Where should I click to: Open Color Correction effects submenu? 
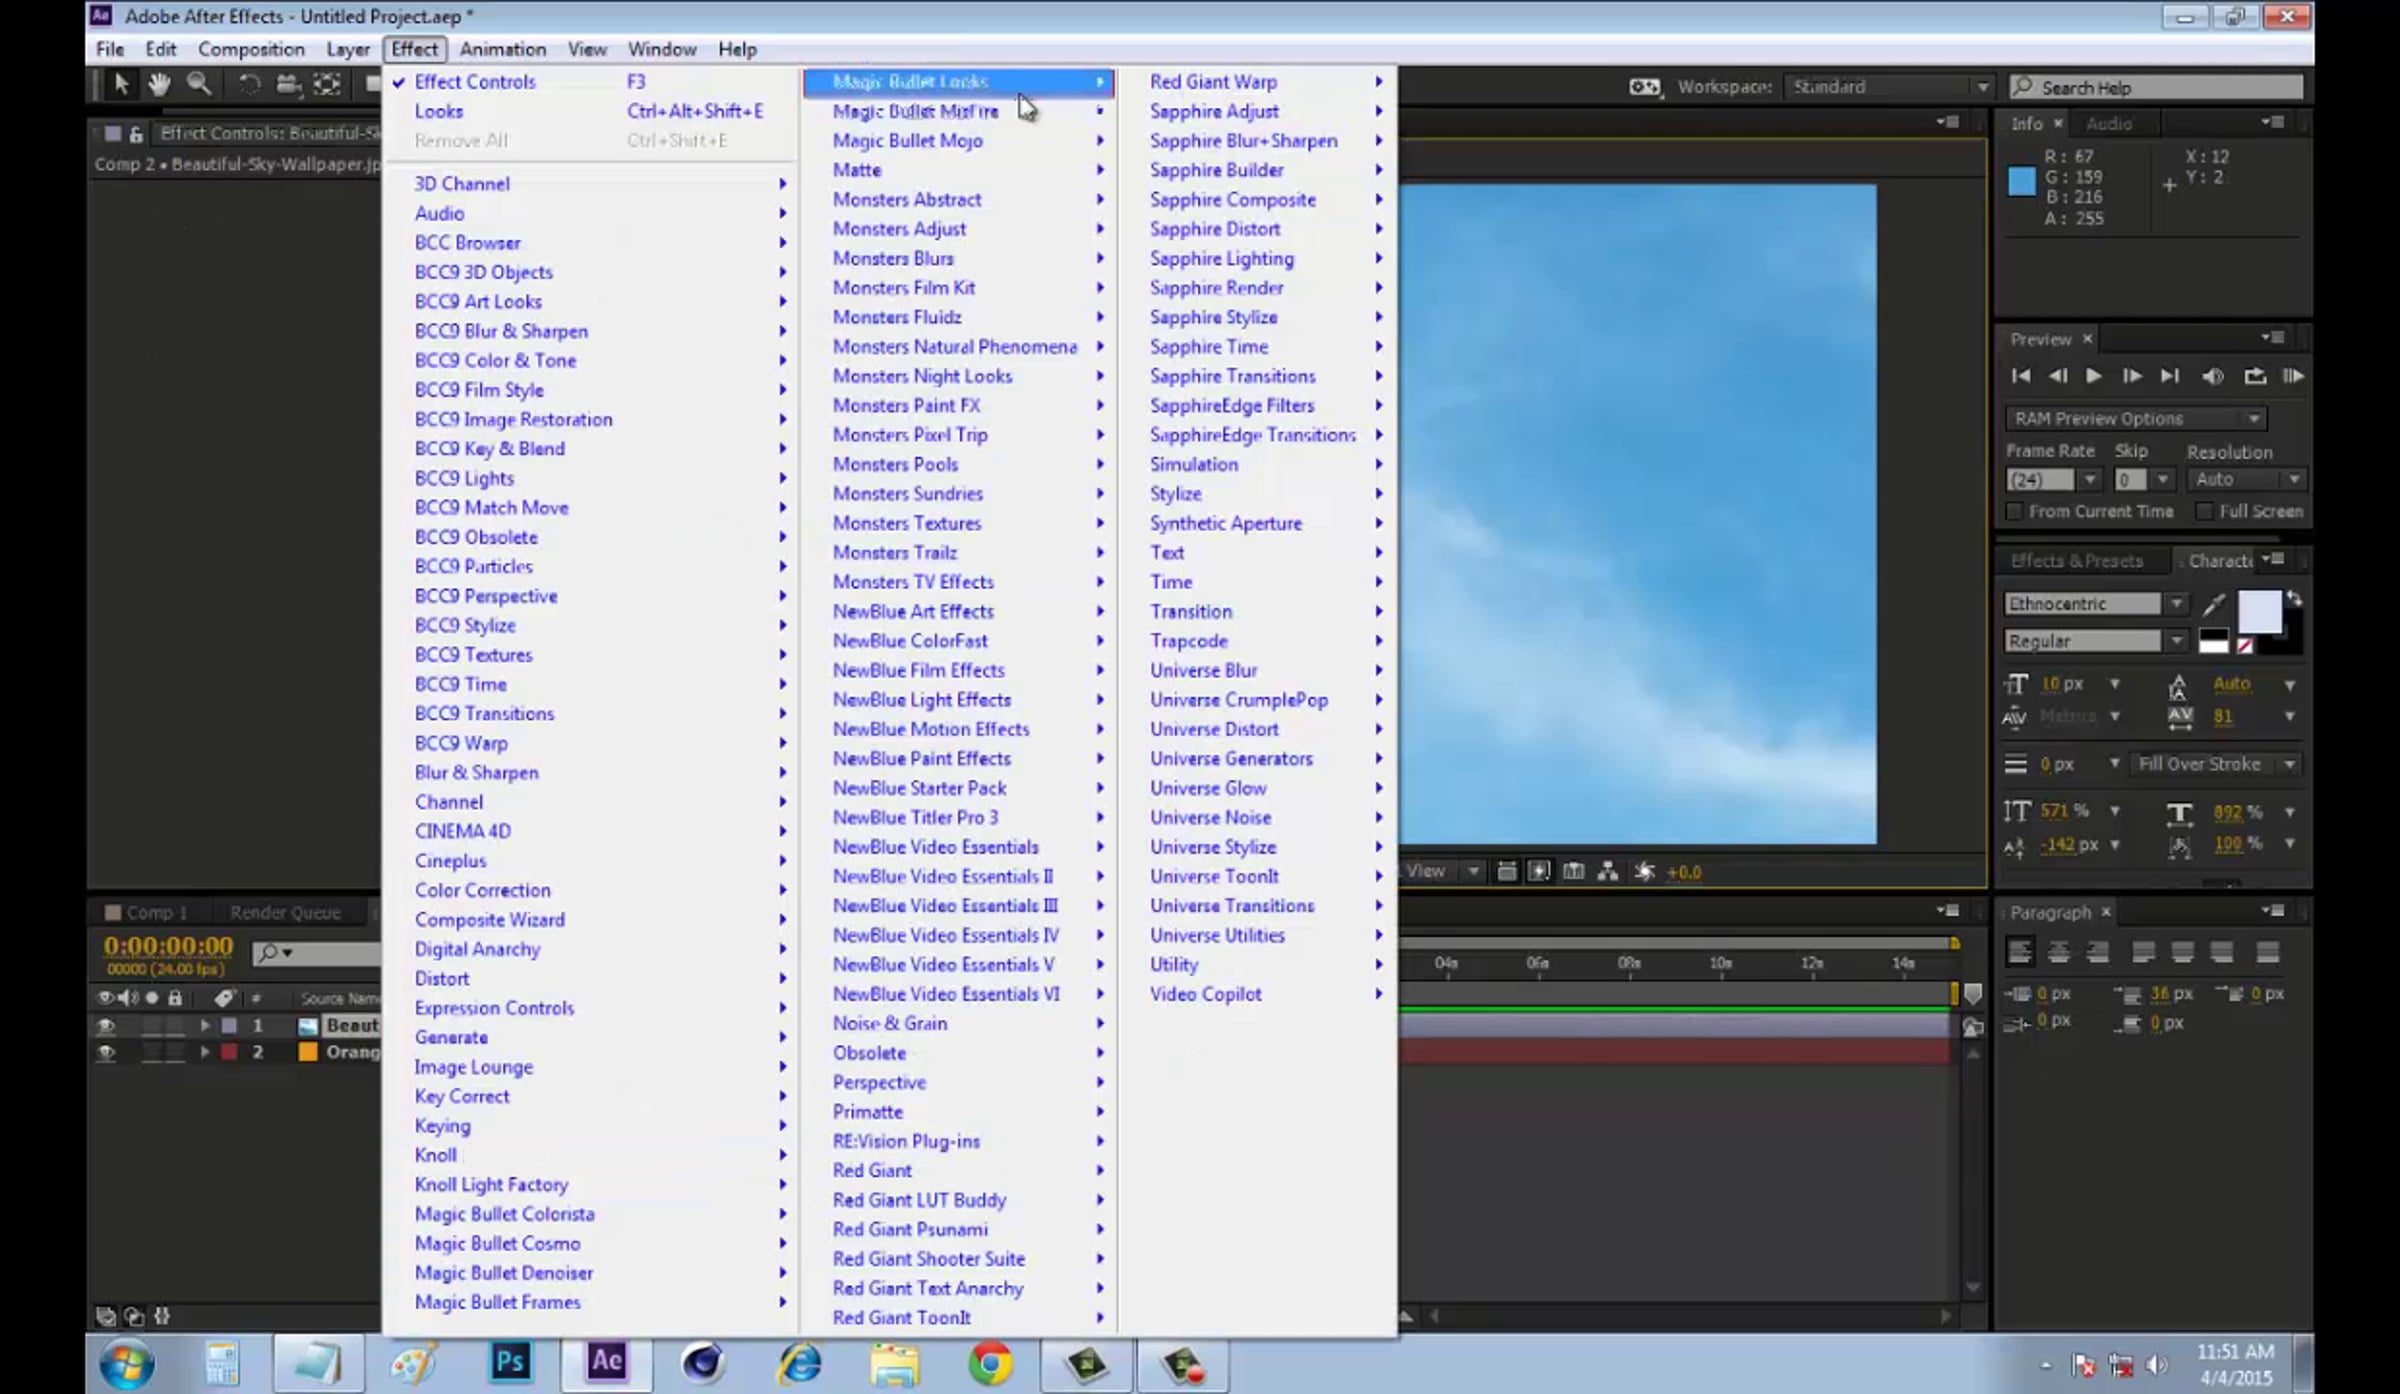[x=591, y=890]
